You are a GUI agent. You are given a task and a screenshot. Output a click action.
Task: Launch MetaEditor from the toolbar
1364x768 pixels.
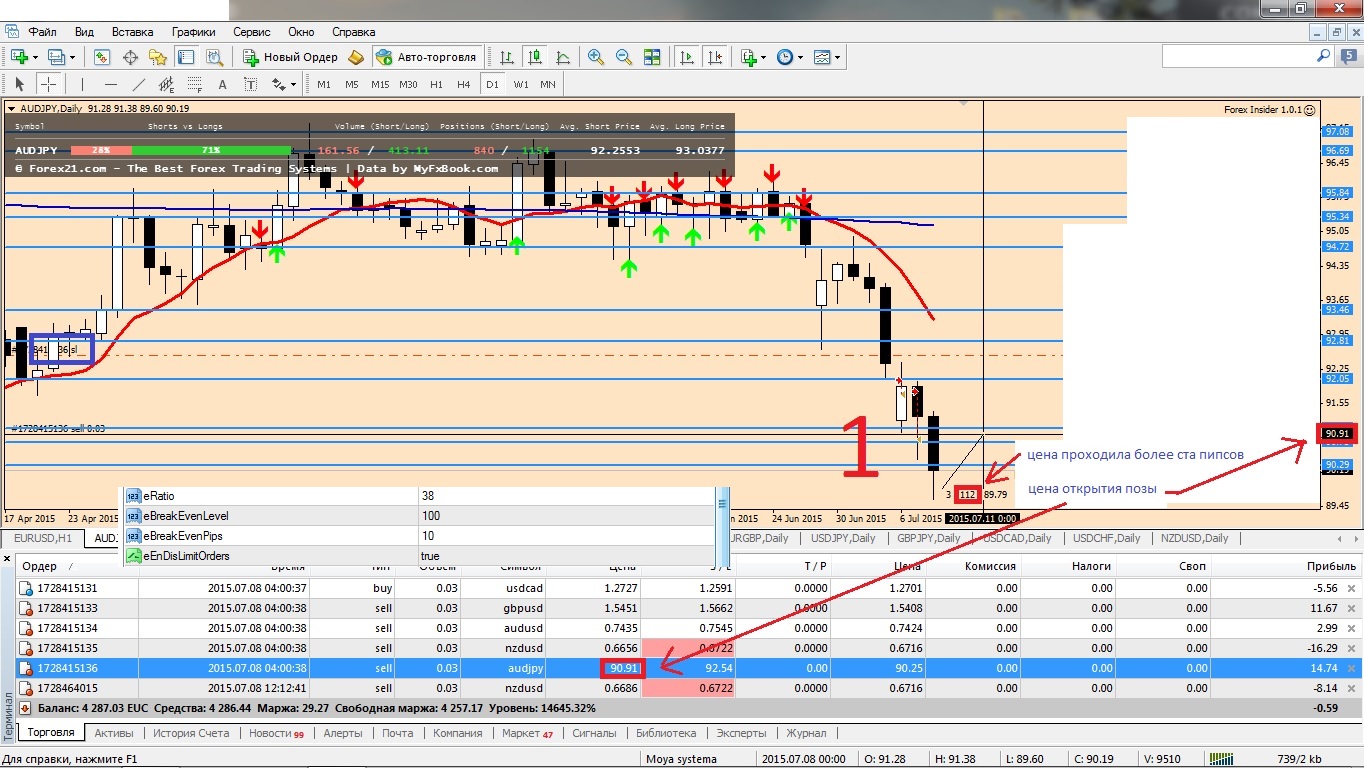coord(355,57)
